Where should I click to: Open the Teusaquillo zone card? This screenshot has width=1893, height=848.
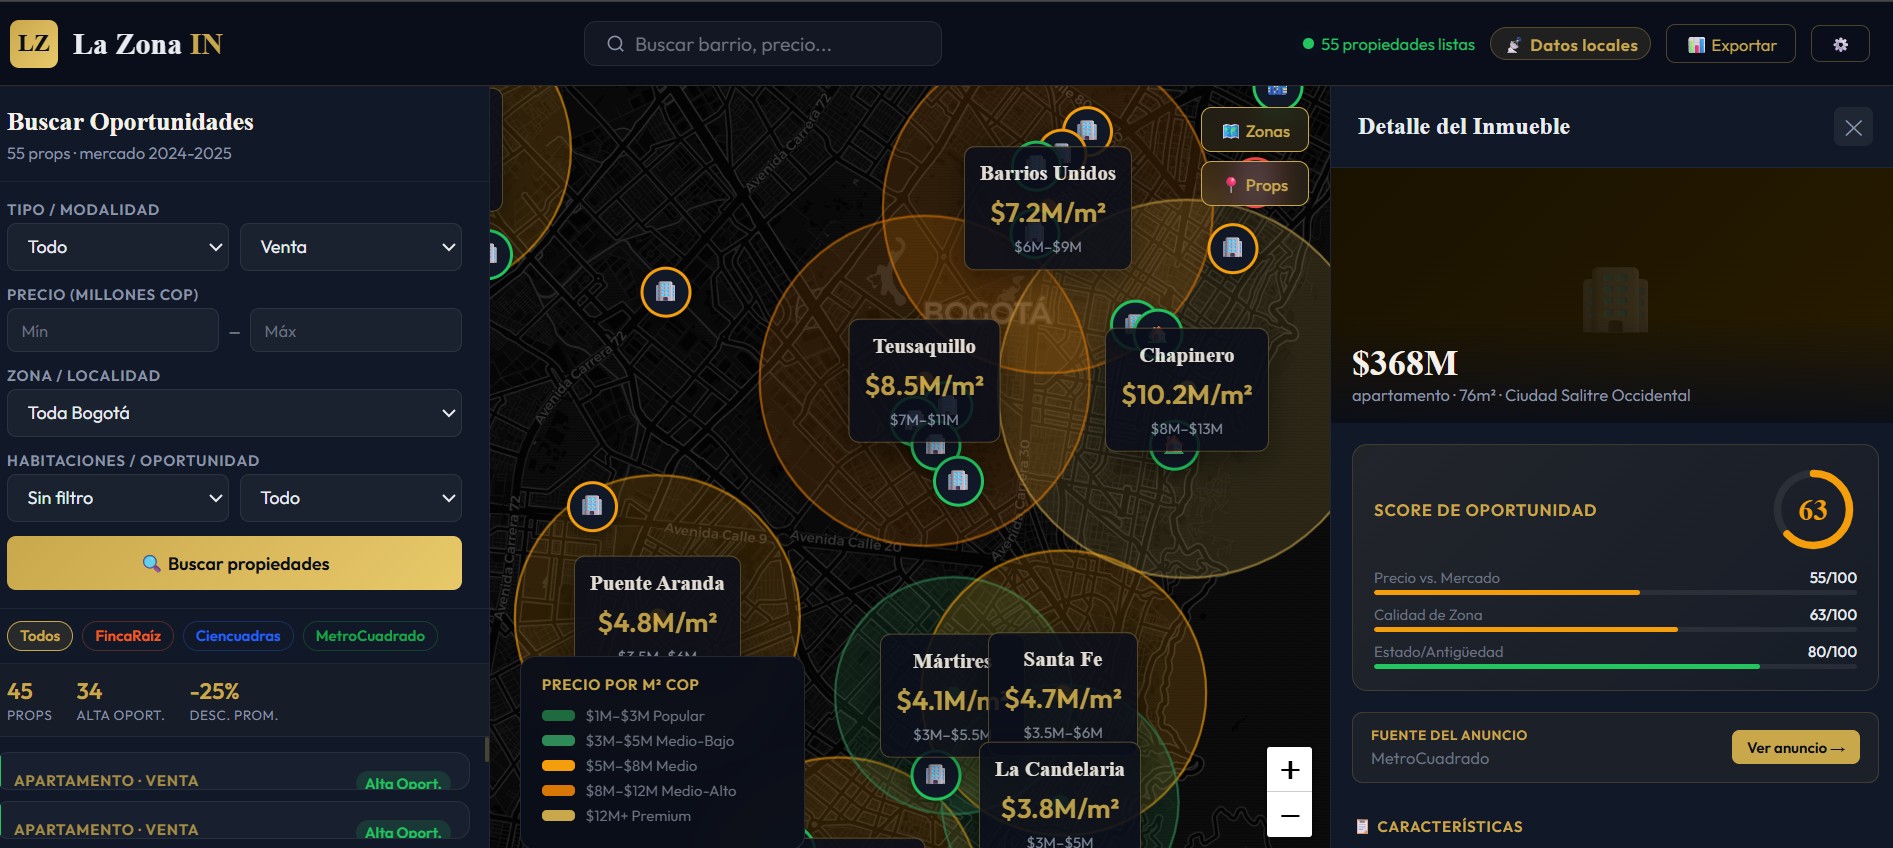(x=924, y=381)
